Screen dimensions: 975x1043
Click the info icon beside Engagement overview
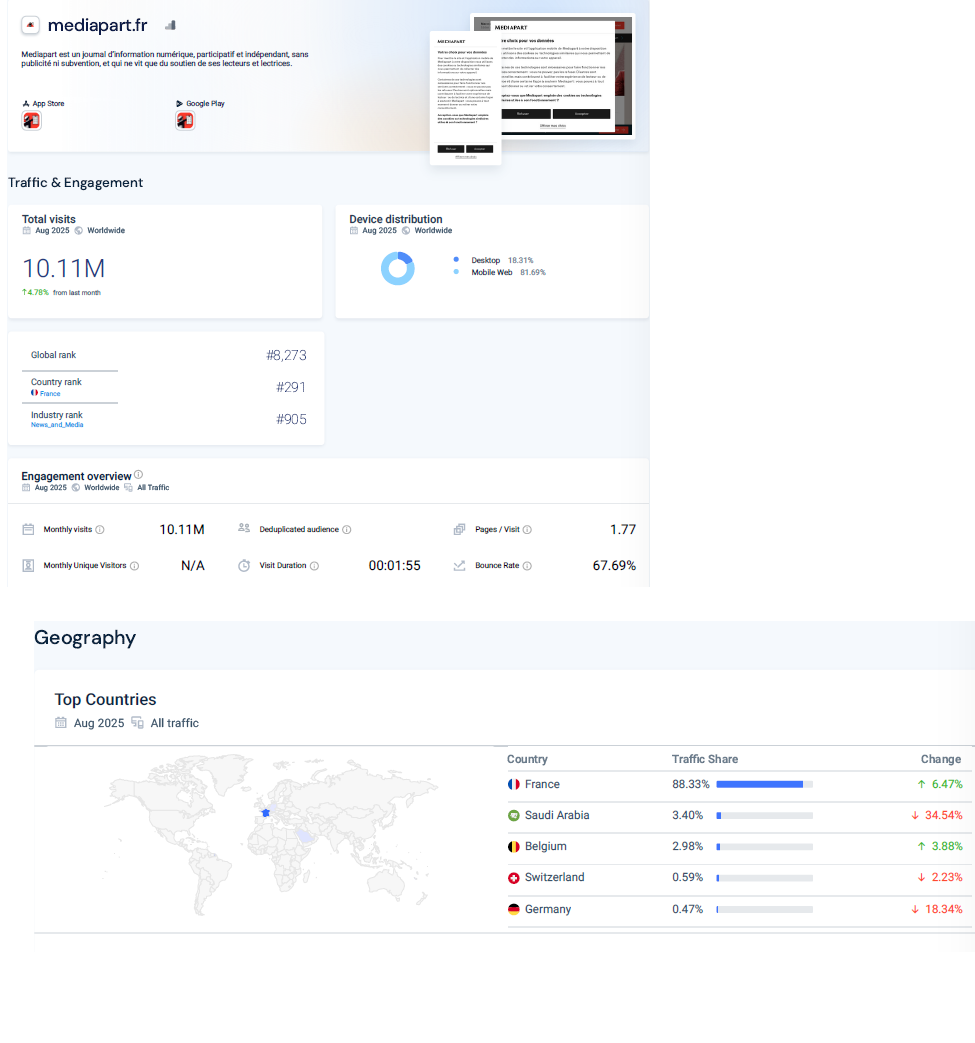(138, 475)
